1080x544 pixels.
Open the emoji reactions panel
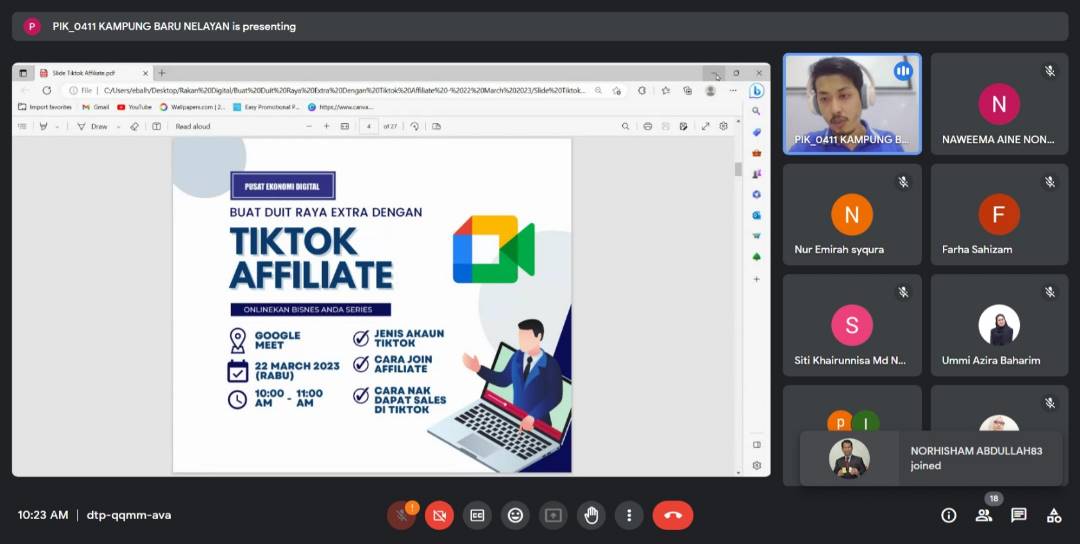515,515
